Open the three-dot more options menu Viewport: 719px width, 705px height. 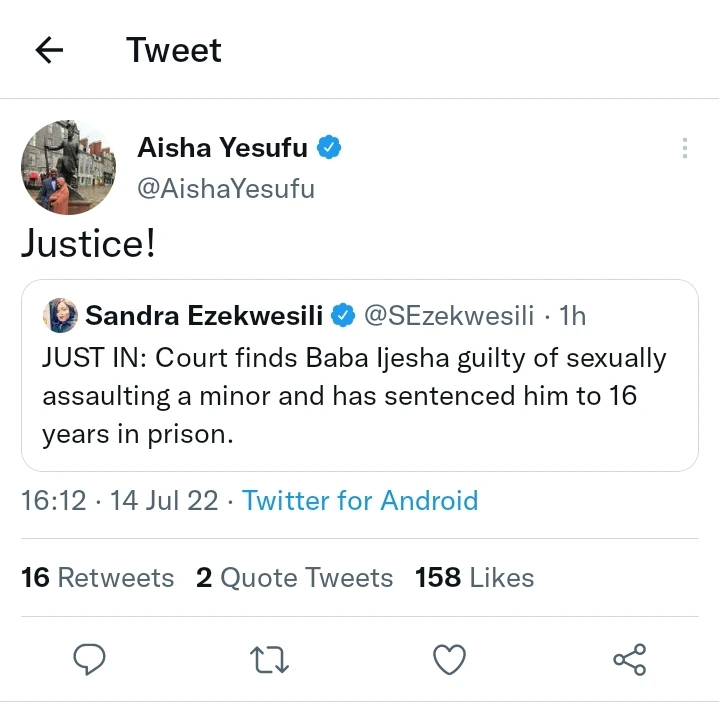coord(684,149)
